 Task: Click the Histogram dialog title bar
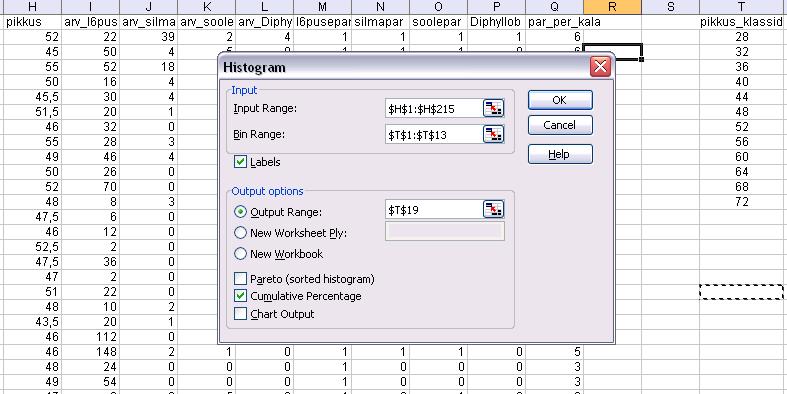404,67
